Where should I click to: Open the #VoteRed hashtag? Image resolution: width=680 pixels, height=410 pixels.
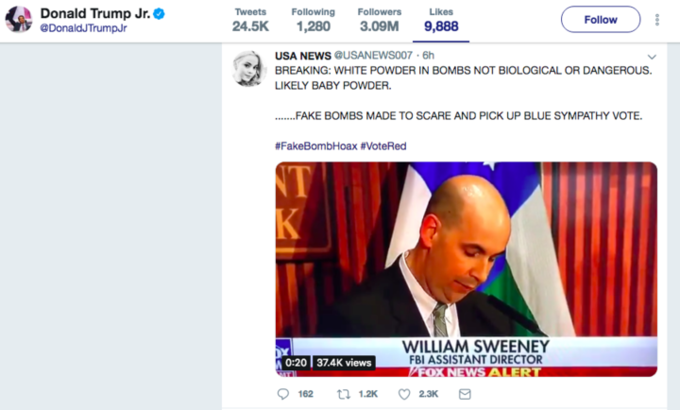383,146
